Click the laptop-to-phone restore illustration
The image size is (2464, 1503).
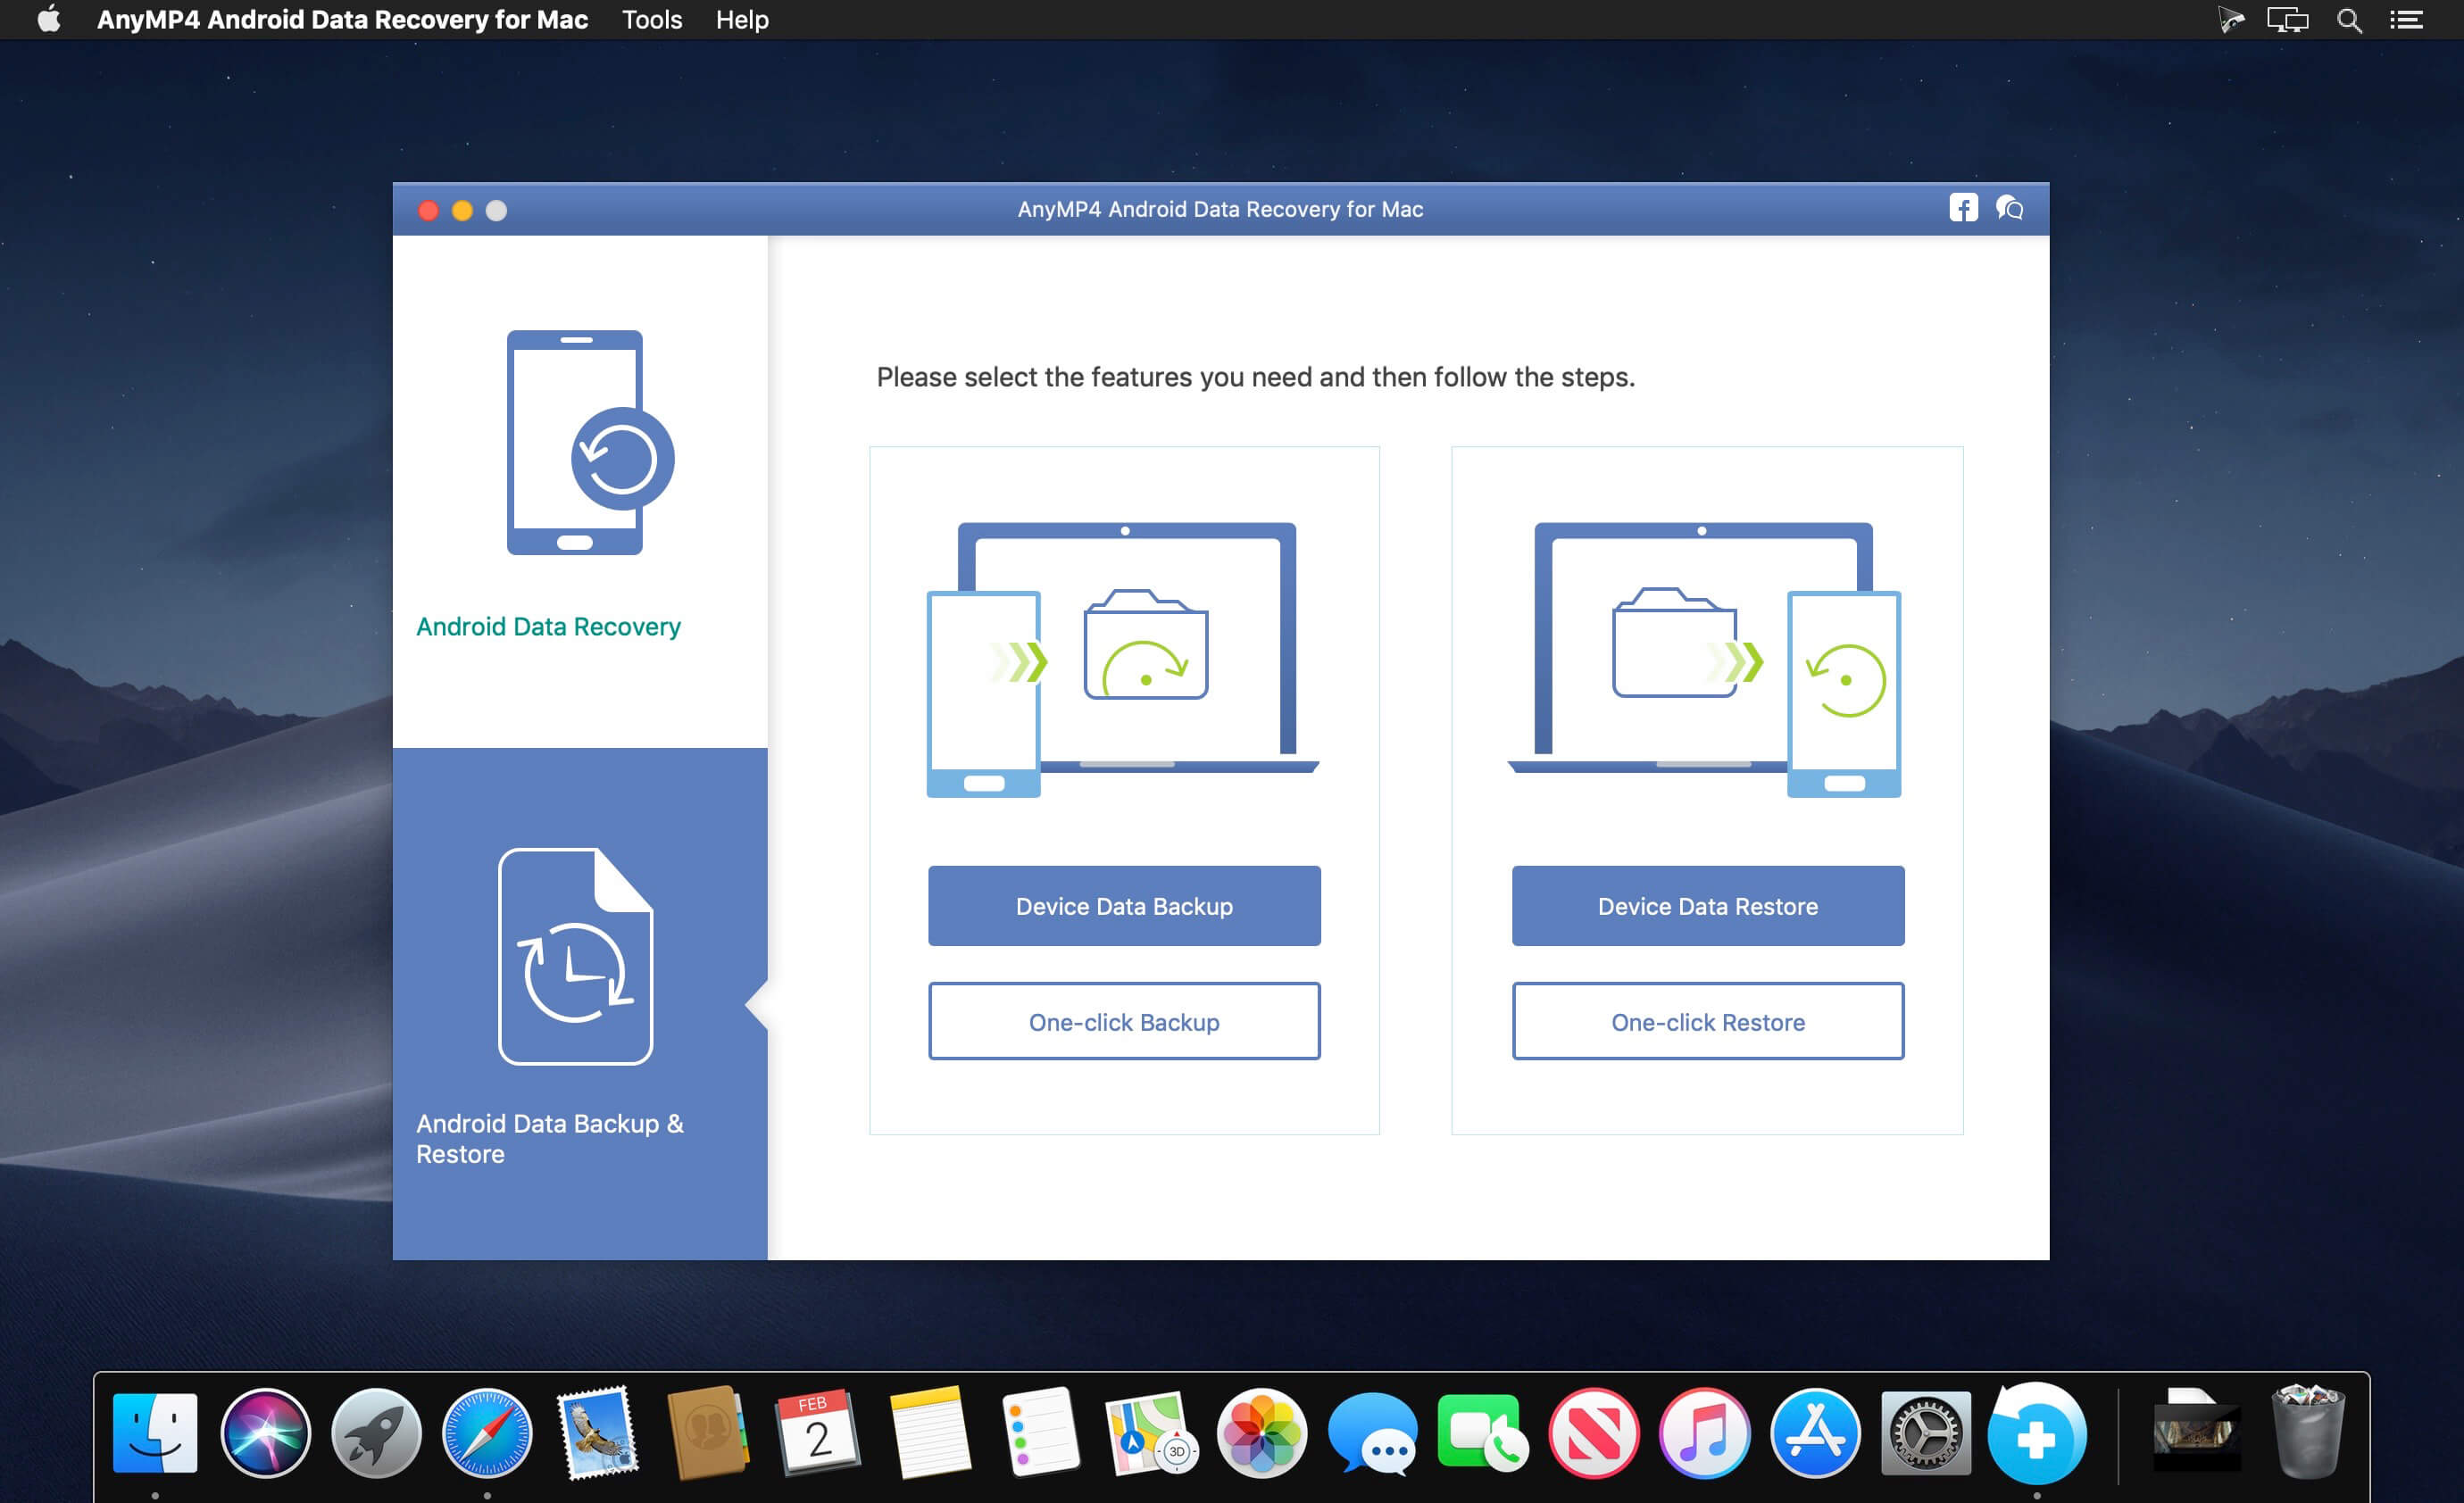pyautogui.click(x=1705, y=660)
